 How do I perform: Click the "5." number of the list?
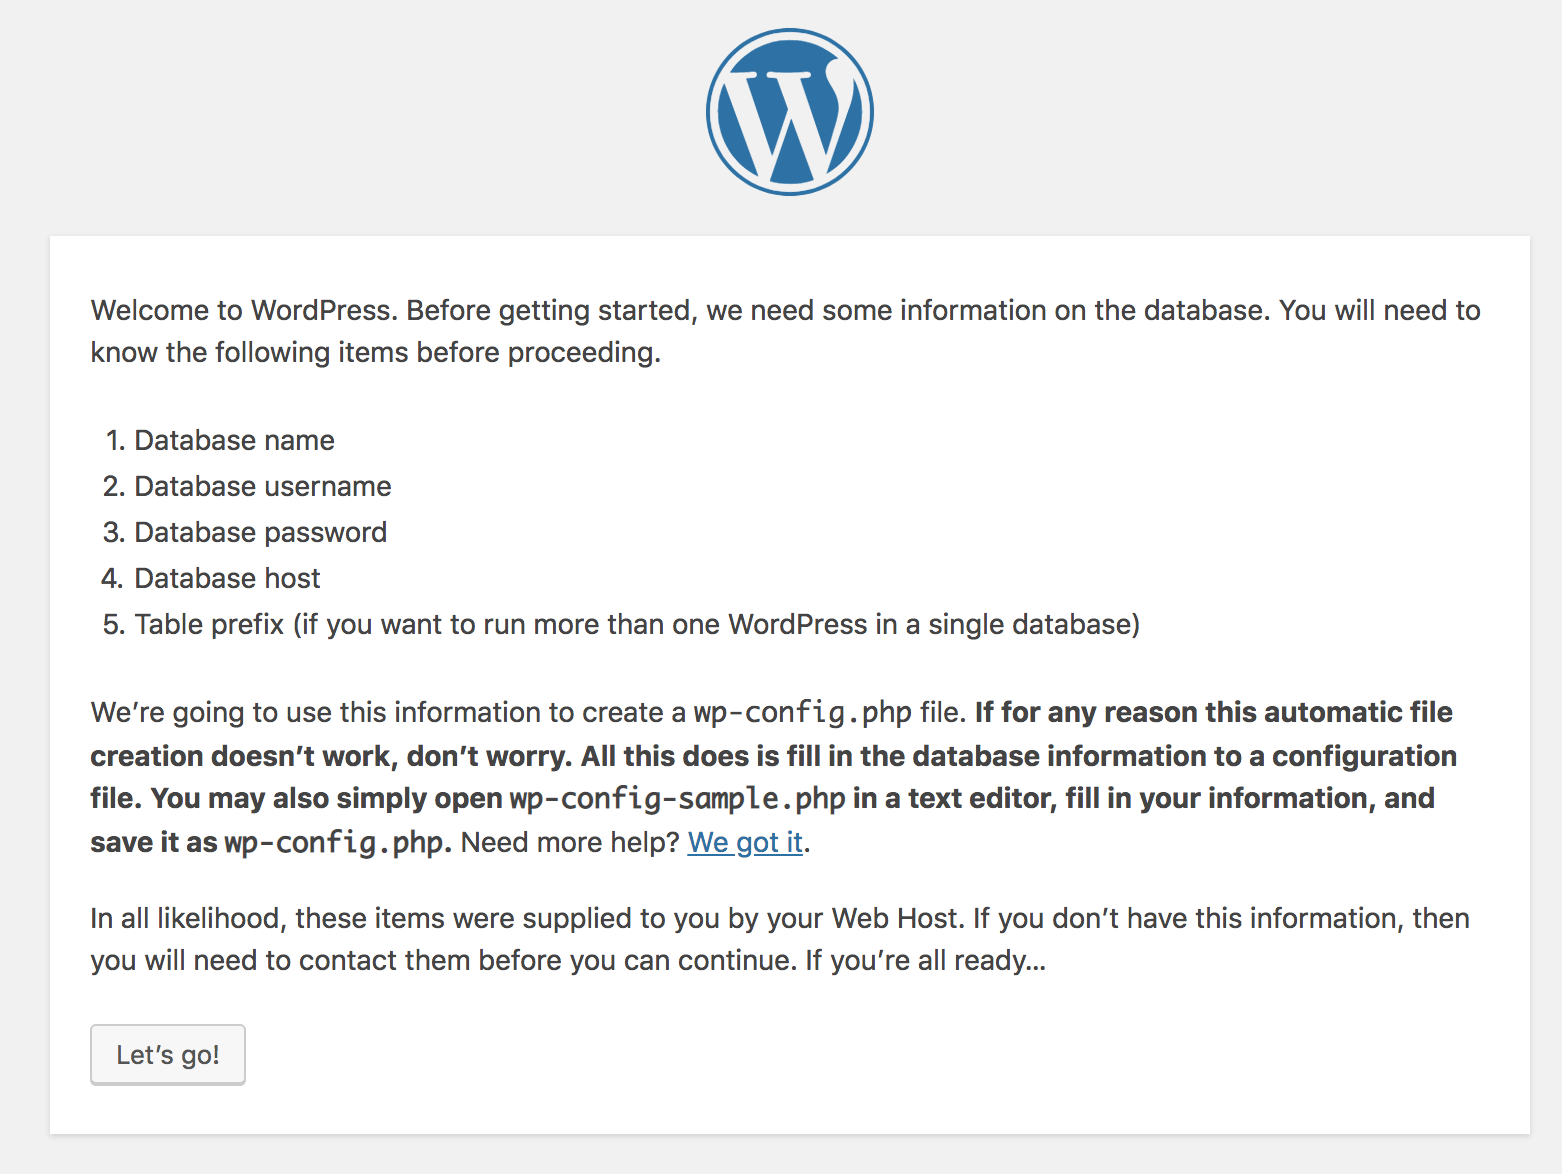pos(114,624)
